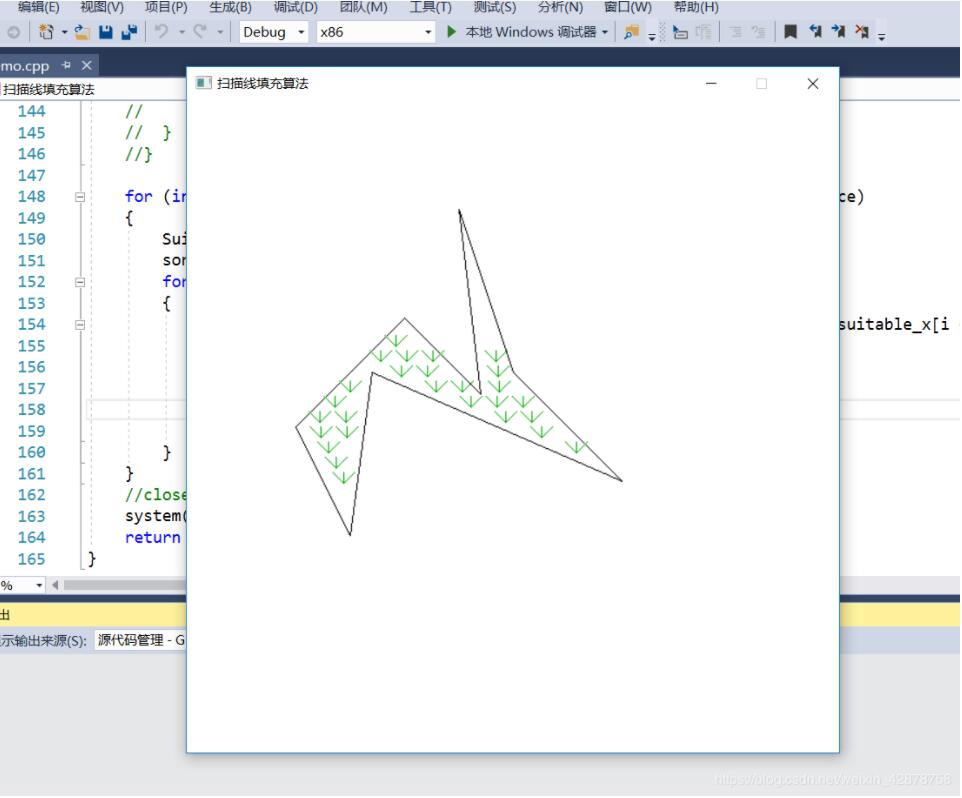
Task: Collapse the for loop at line 148
Action: pos(80,197)
